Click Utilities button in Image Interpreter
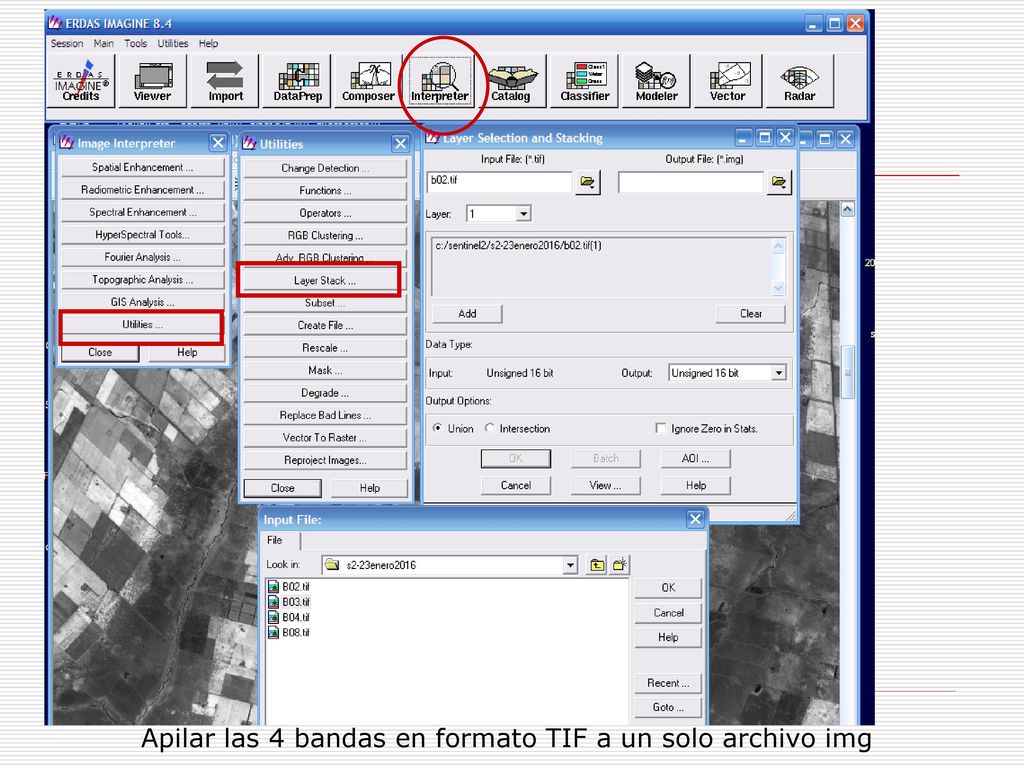The height and width of the screenshot is (768, 1024). click(142, 325)
